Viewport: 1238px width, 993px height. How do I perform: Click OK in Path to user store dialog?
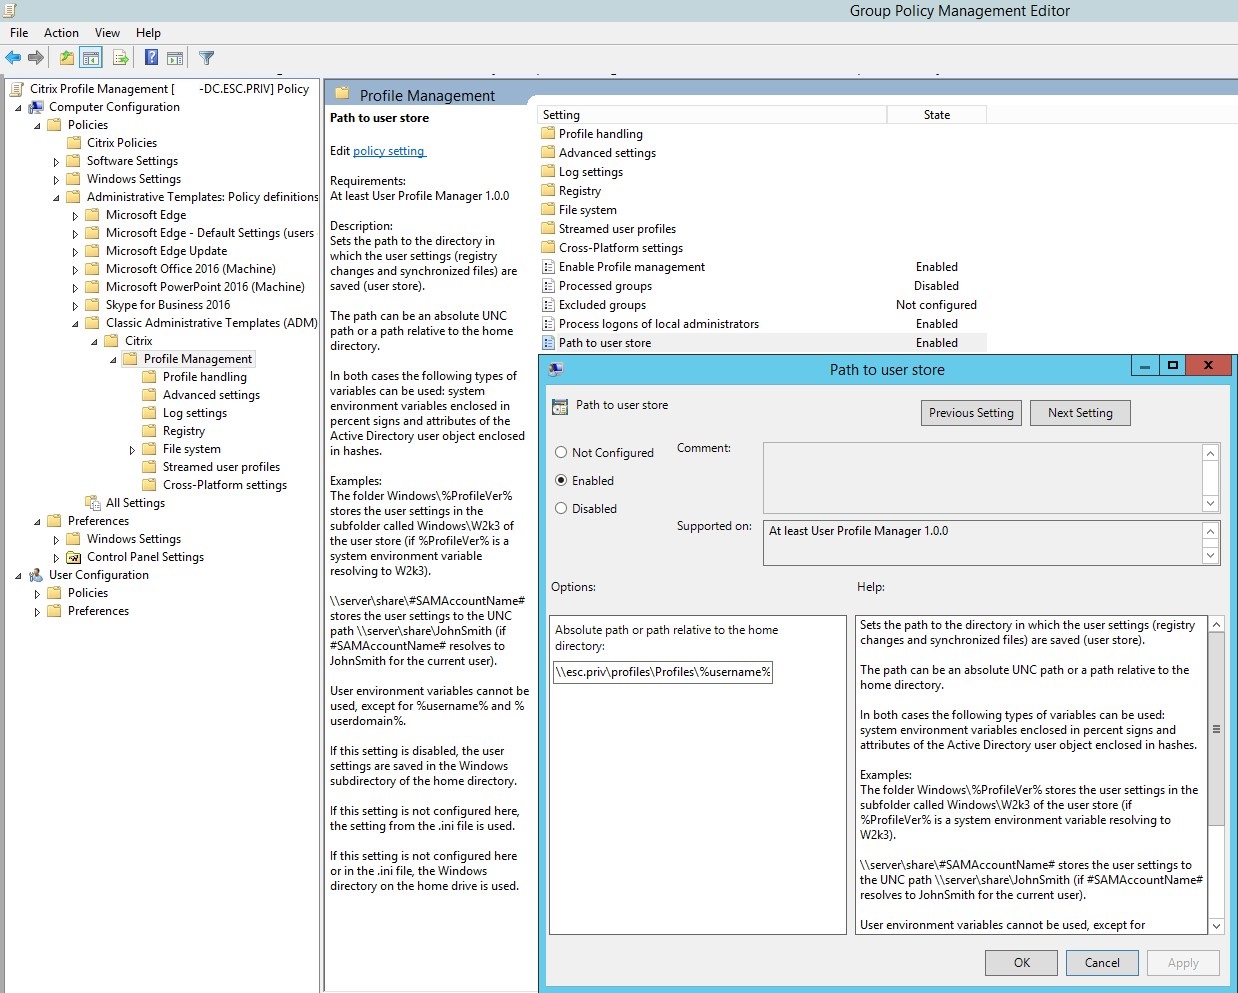[1021, 963]
